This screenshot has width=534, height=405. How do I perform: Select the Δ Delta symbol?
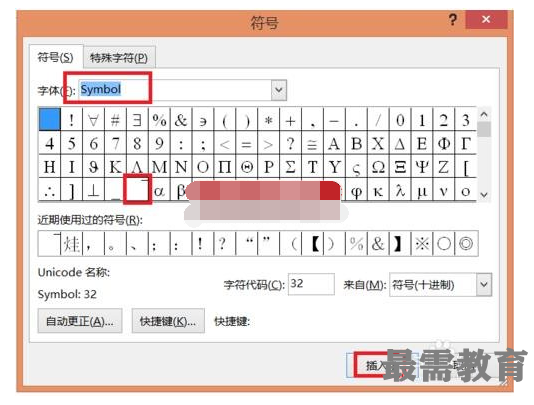tap(400, 143)
